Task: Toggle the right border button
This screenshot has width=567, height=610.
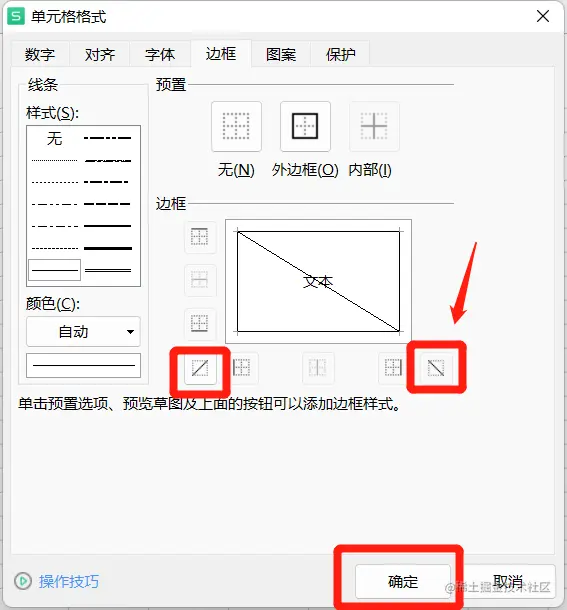Action: click(393, 368)
